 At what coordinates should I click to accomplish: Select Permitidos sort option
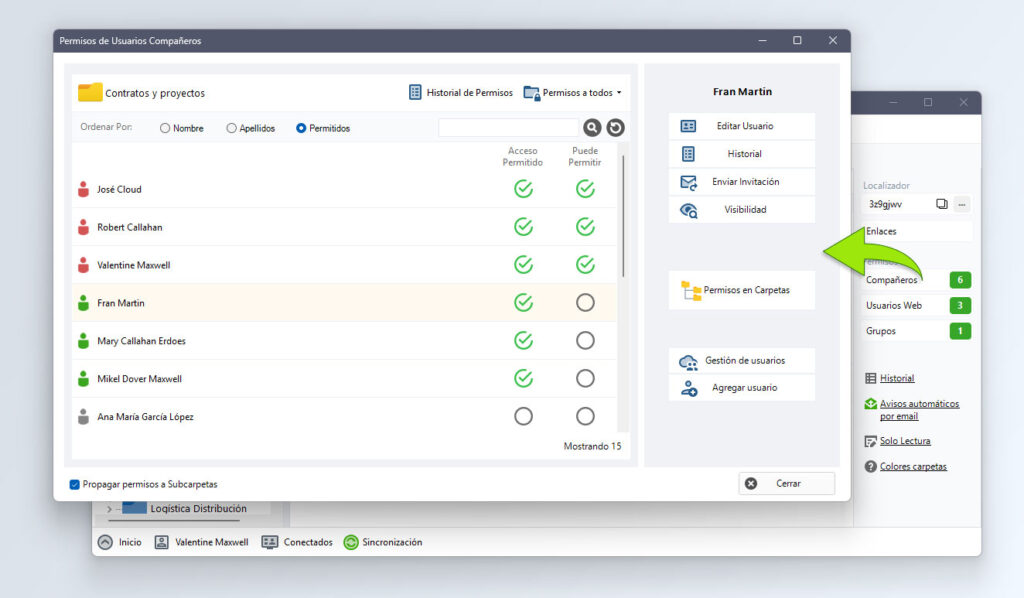click(323, 129)
